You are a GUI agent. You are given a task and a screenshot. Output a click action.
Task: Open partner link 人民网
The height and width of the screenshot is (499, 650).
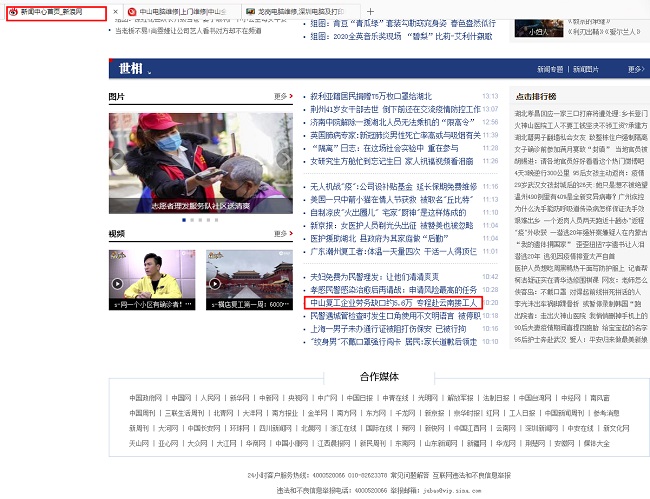[210, 398]
